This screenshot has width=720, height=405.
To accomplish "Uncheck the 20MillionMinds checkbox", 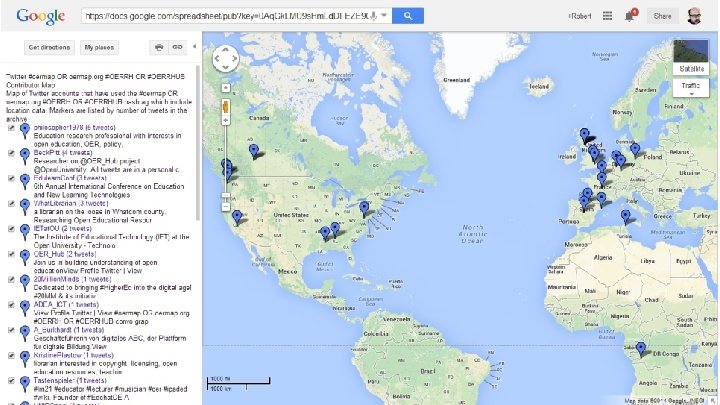I will 11,279.
